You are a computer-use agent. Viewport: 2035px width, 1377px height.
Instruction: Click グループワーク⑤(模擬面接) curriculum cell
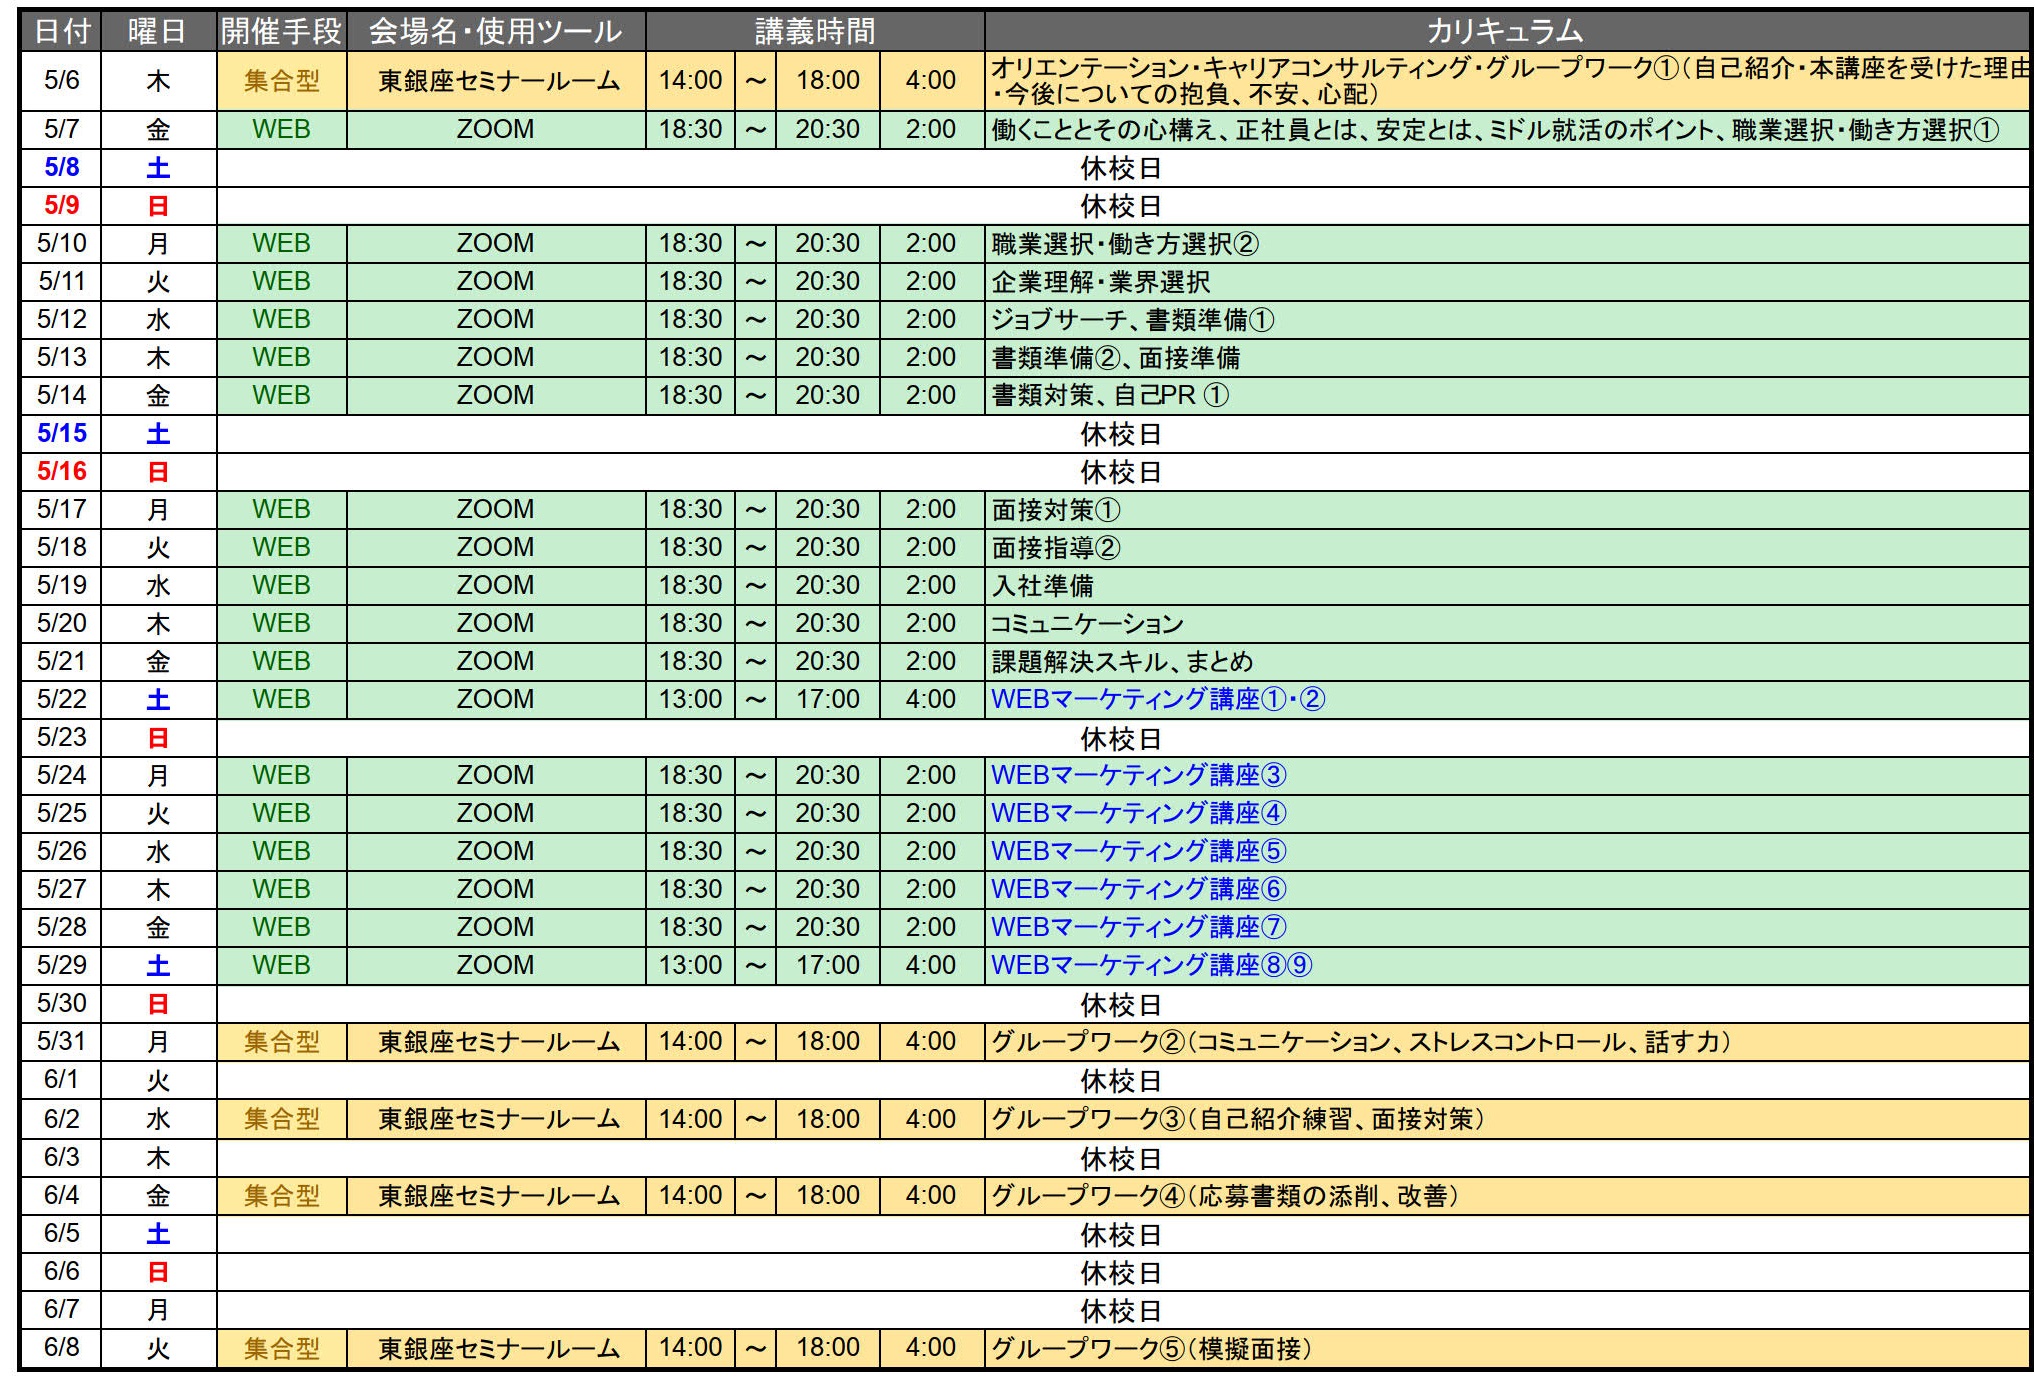[1507, 1349]
